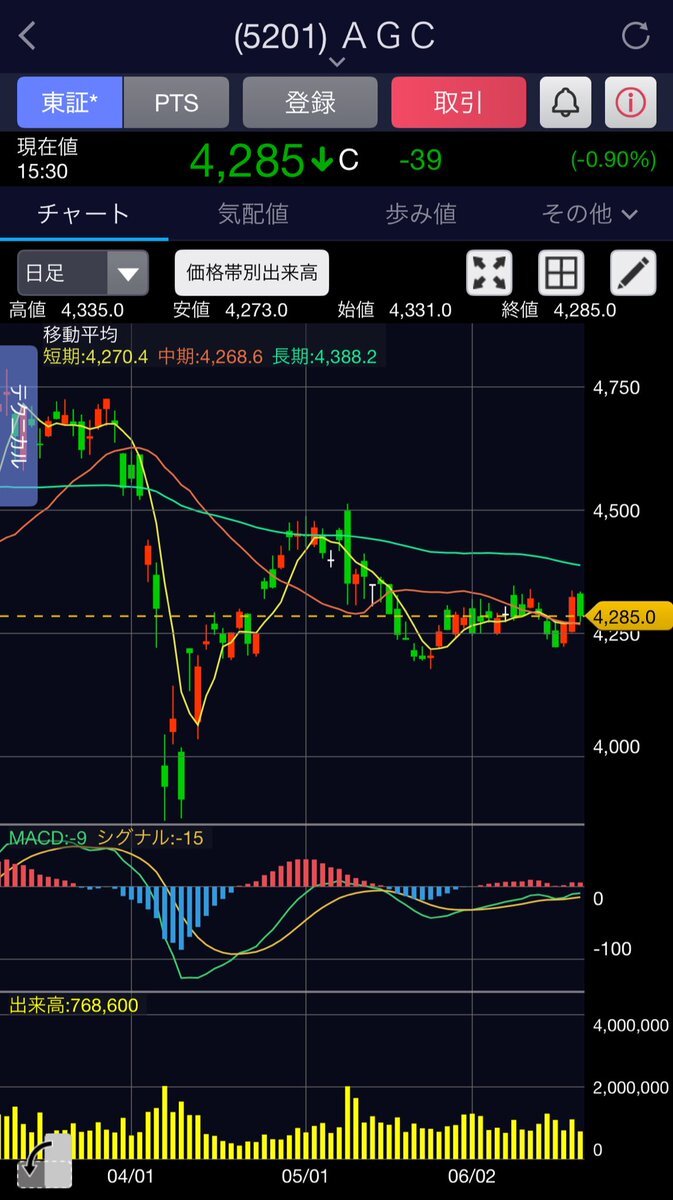Tap the (5201) AGC title
This screenshot has height=1200, width=673.
point(335,37)
